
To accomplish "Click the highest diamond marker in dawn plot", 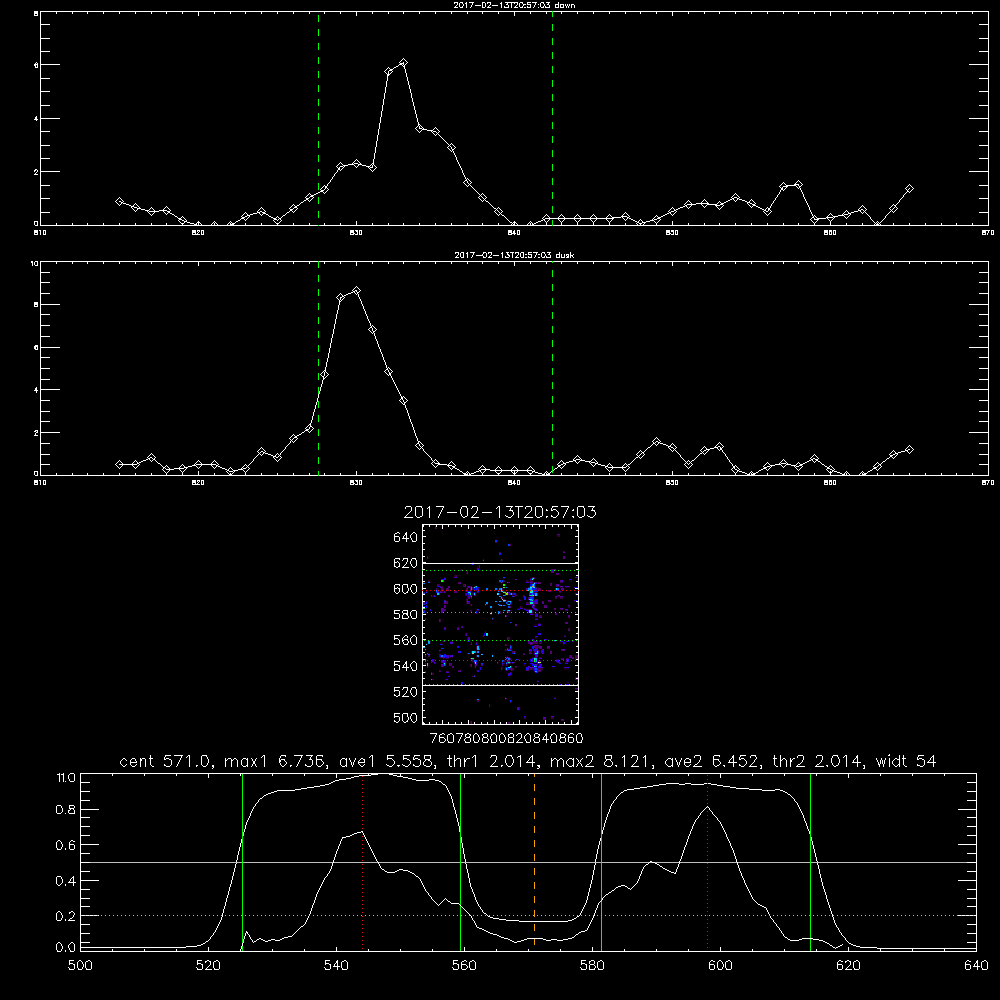I will pyautogui.click(x=403, y=62).
